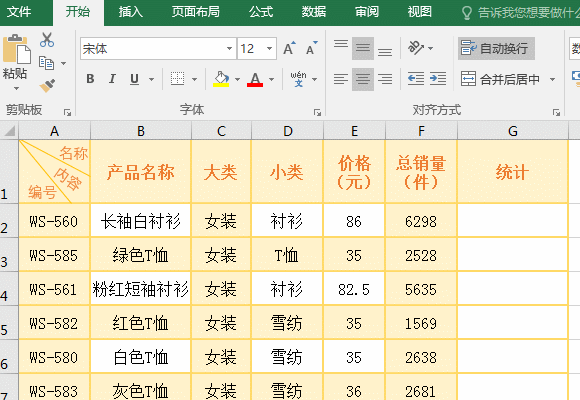Decrease font size with smaller A icon
580x400 pixels.
point(311,48)
